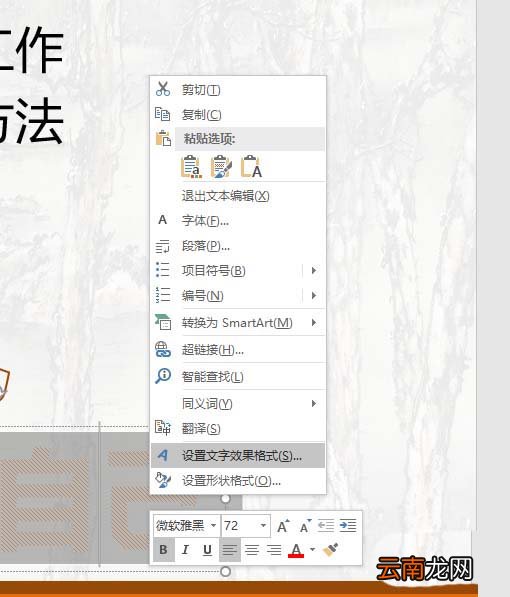Click the text effects A icon

(x=163, y=455)
